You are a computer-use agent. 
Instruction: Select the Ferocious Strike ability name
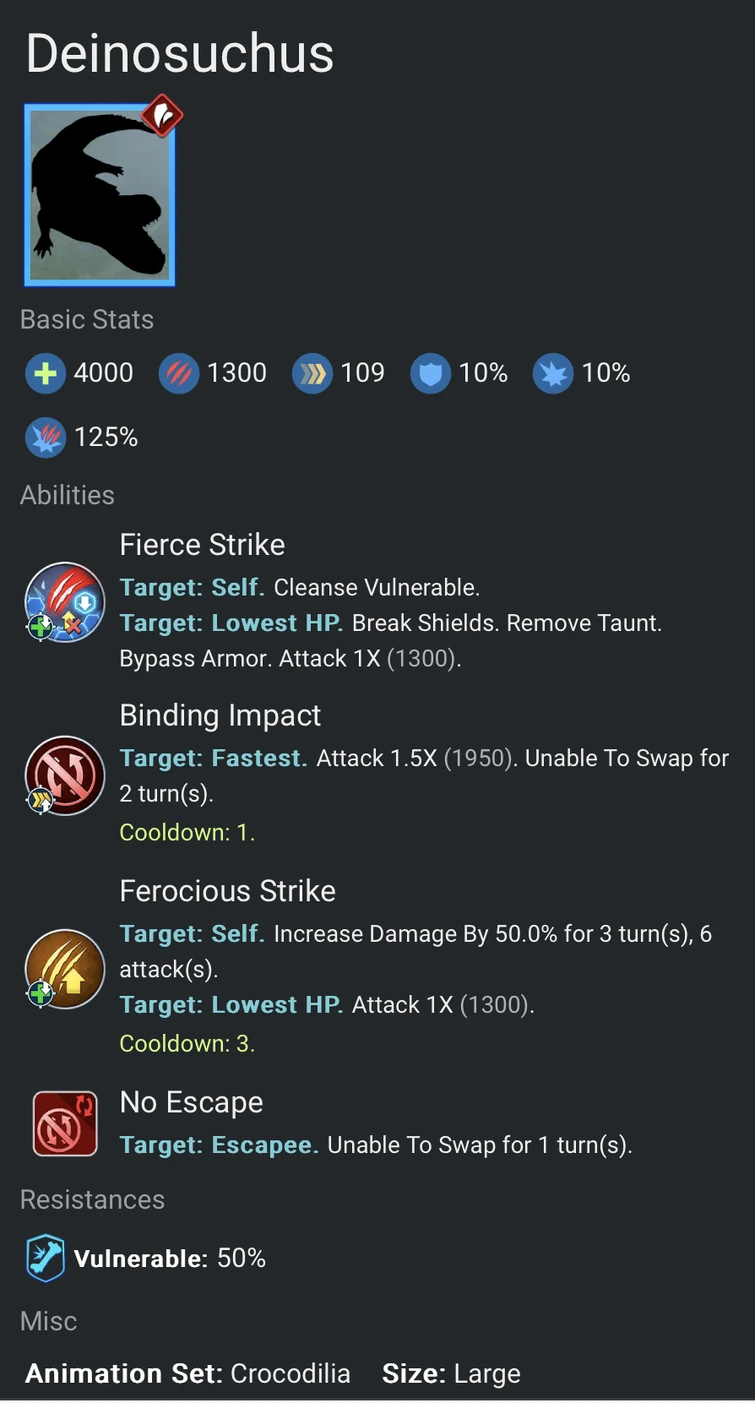pyautogui.click(x=227, y=891)
